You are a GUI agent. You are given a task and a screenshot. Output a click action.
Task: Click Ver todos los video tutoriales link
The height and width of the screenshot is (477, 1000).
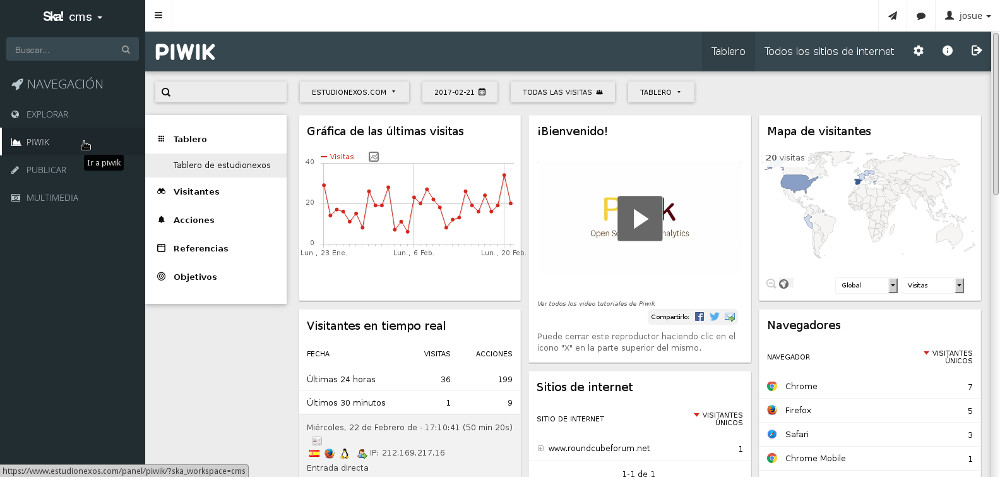596,304
